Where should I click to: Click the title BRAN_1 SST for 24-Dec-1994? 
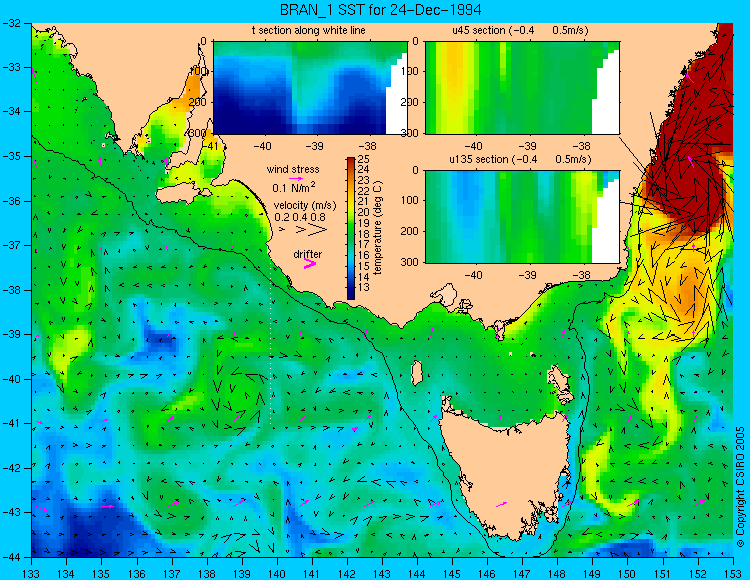click(380, 10)
